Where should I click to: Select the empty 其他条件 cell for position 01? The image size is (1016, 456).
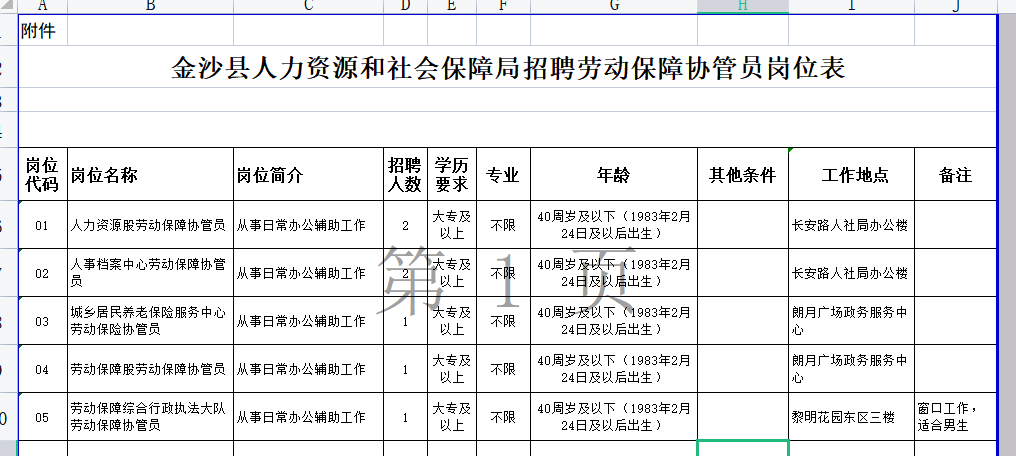coord(743,225)
